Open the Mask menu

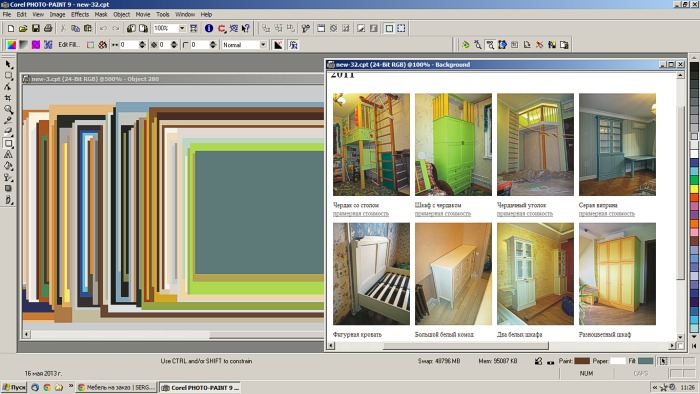click(100, 14)
